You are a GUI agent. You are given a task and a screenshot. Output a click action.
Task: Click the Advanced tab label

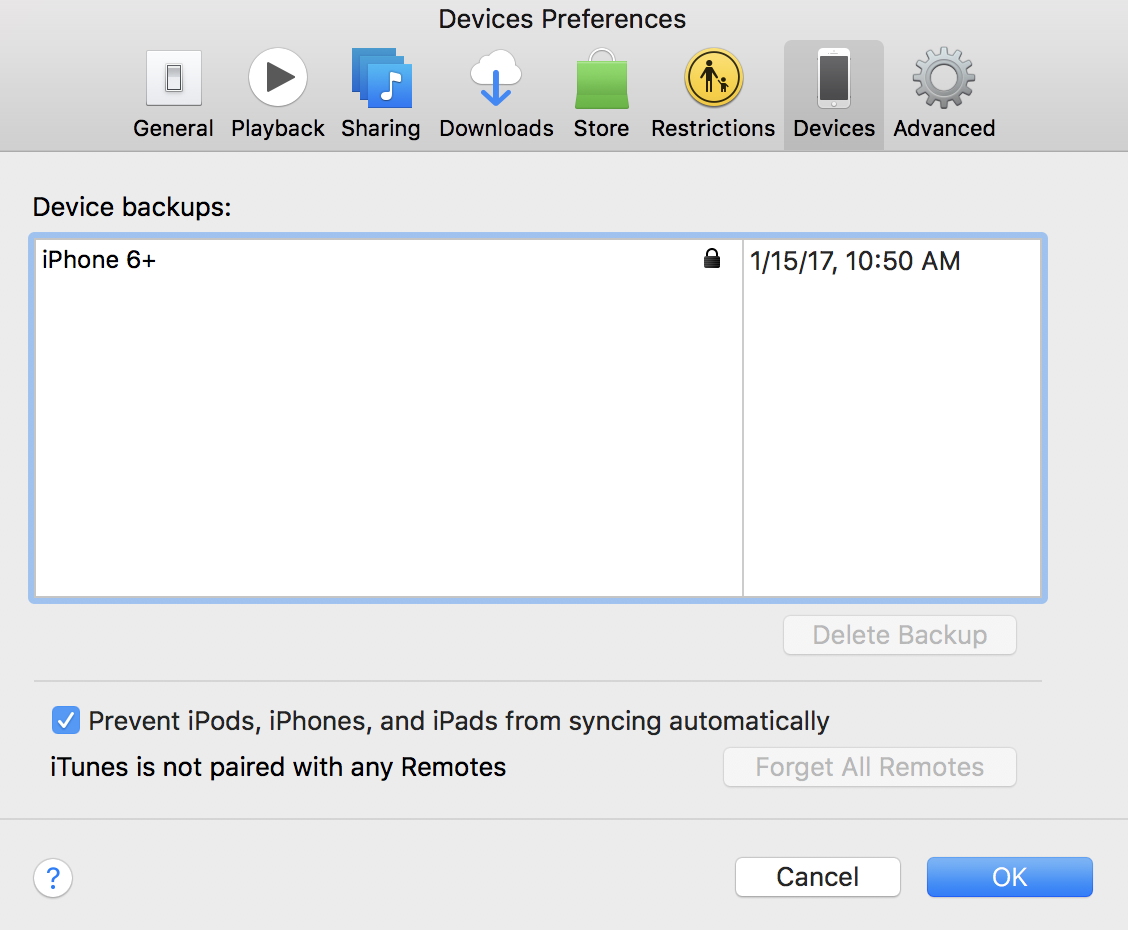click(944, 128)
